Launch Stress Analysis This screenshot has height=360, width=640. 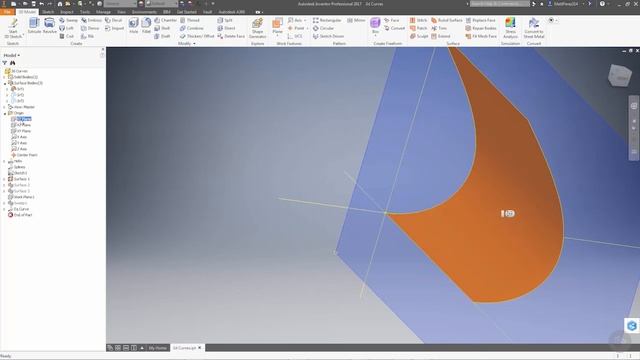click(x=510, y=28)
